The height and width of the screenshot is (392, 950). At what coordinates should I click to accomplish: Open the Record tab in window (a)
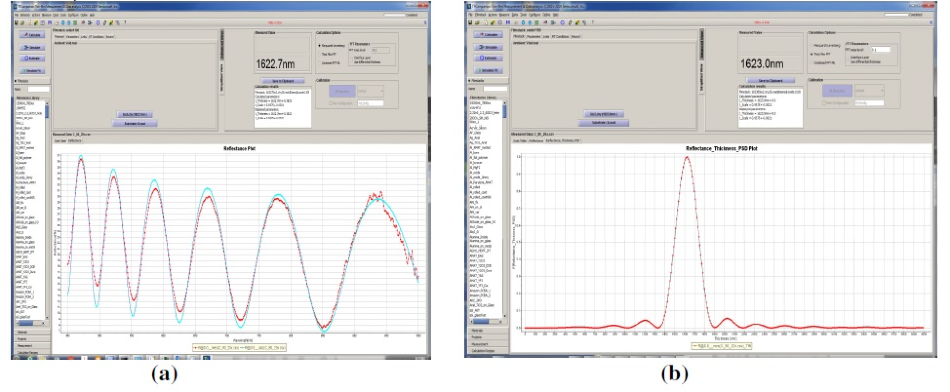click(110, 36)
